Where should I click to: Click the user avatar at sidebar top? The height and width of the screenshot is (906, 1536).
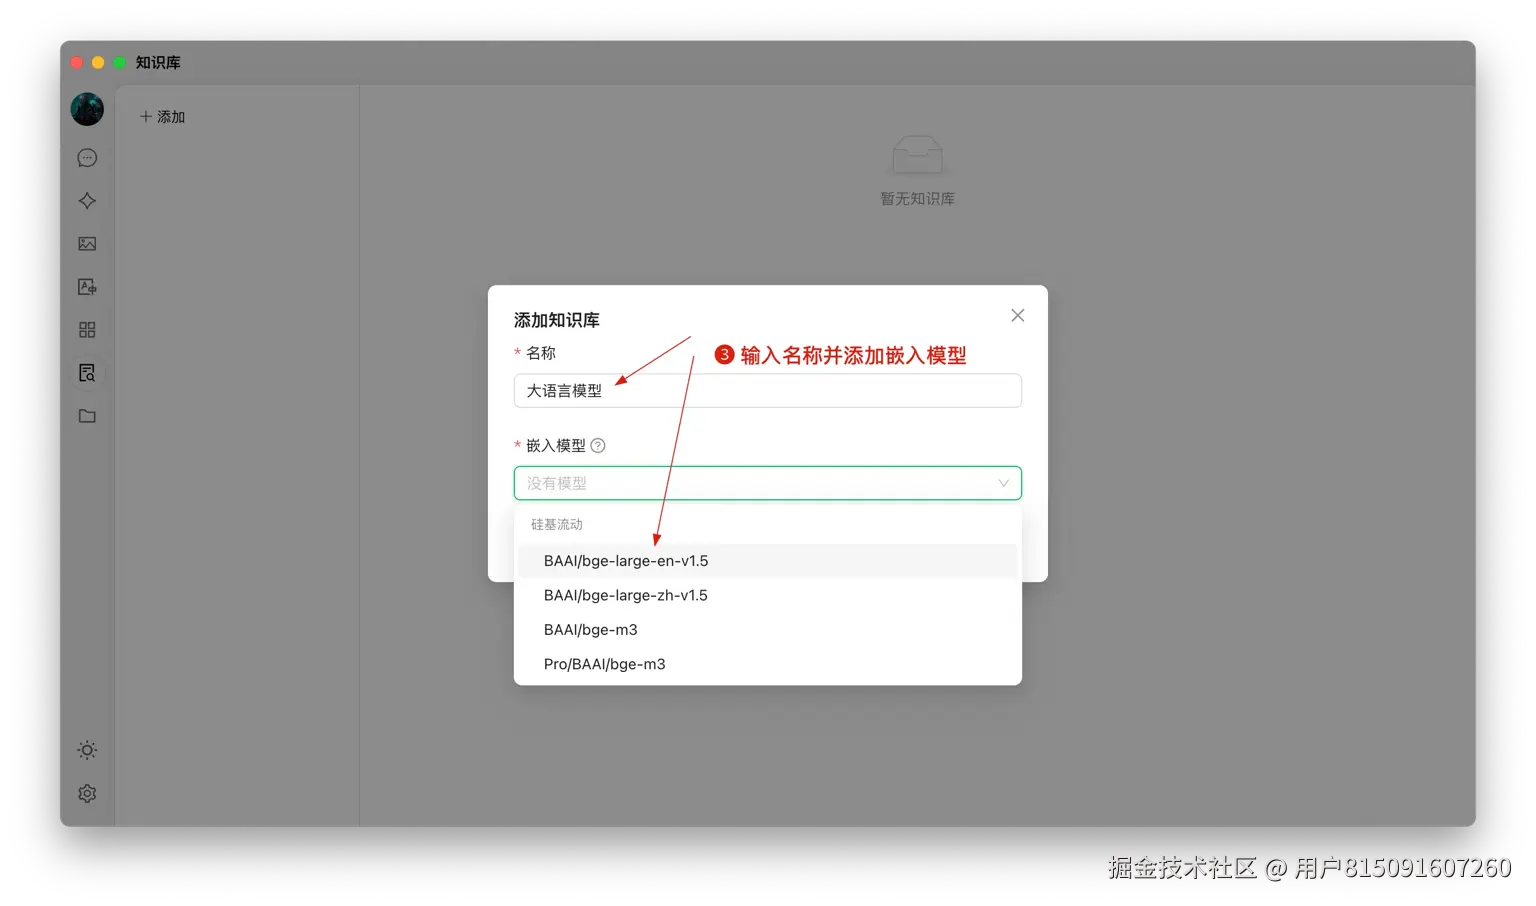click(x=86, y=109)
